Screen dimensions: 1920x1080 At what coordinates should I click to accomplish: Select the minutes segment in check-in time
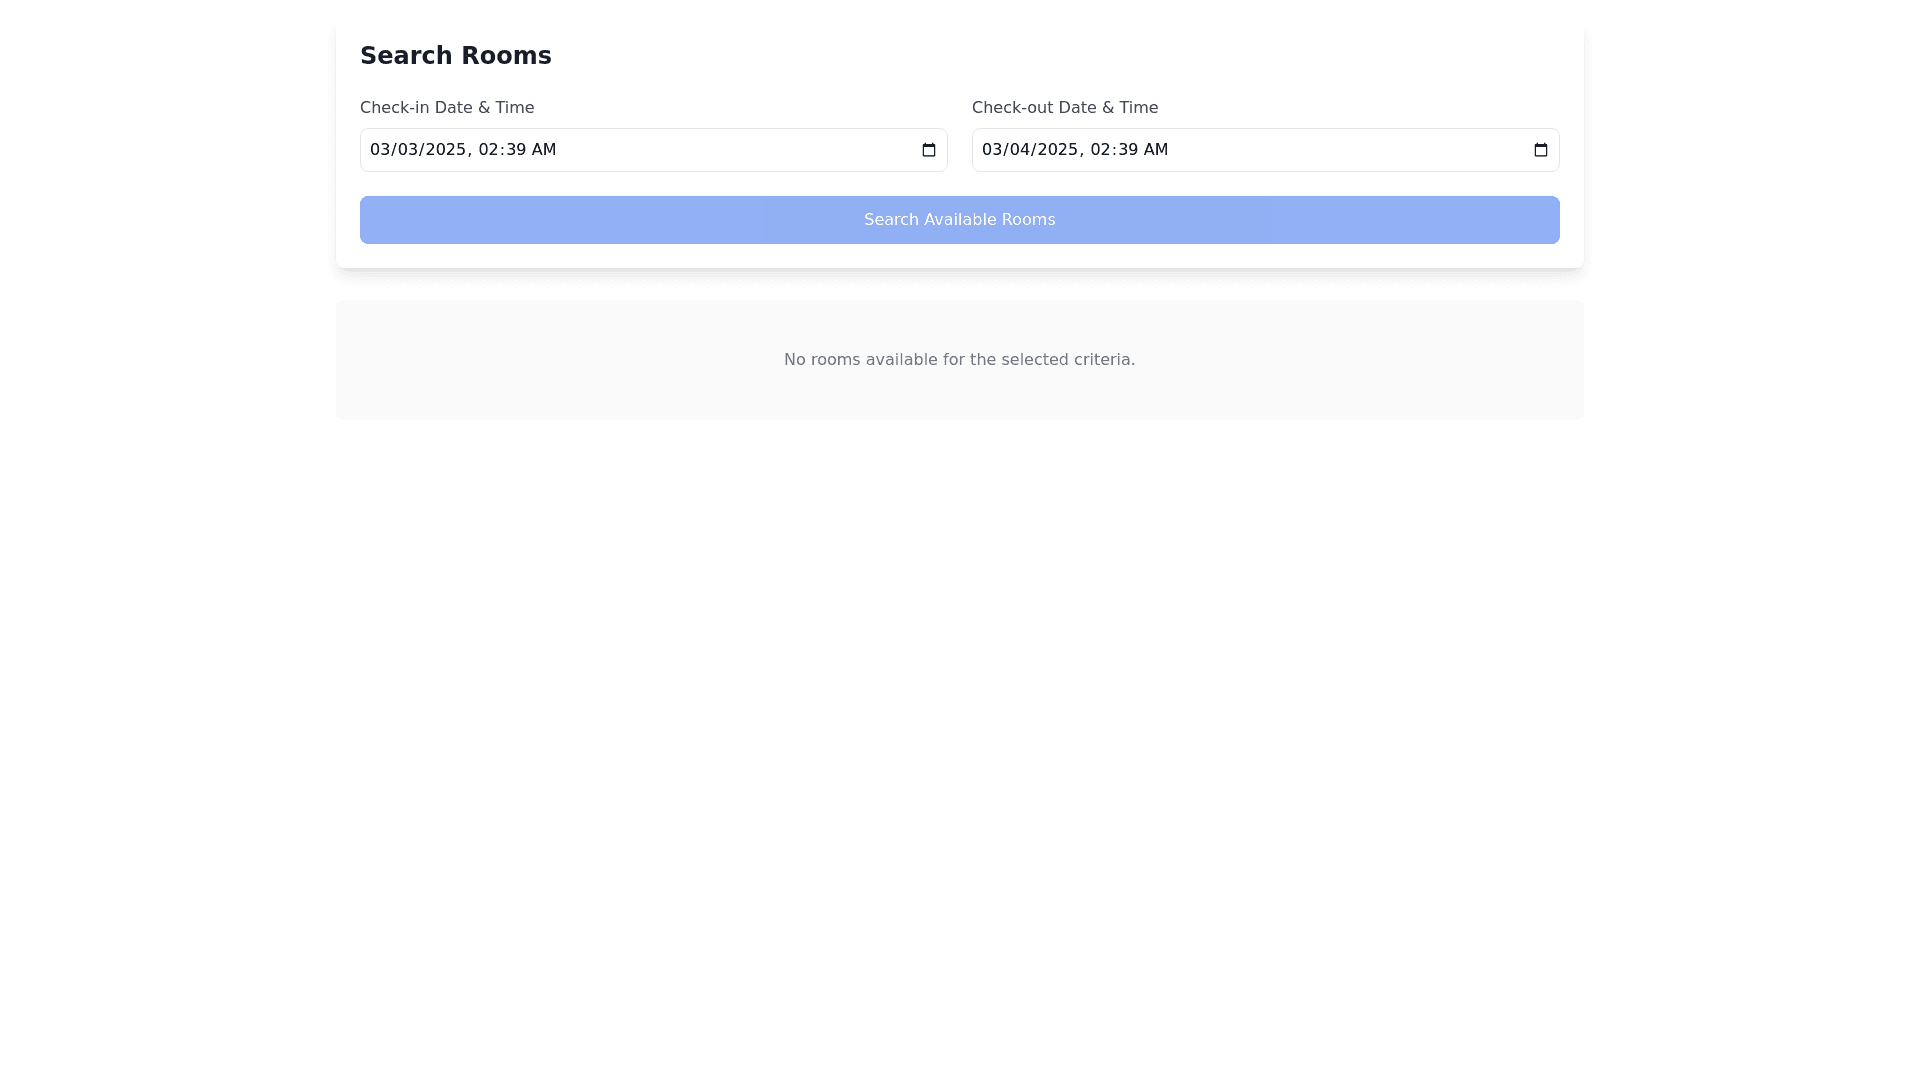click(x=516, y=150)
